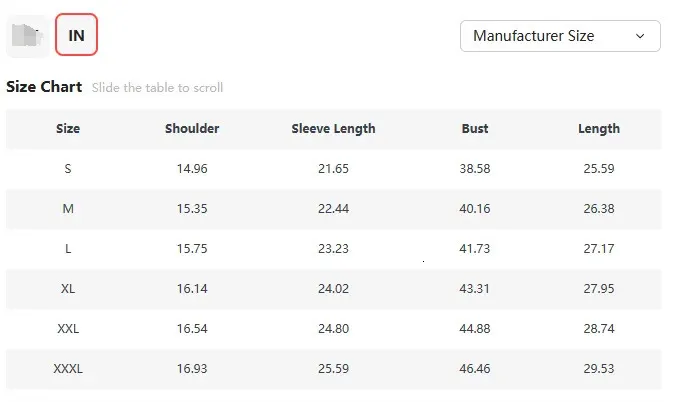The width and height of the screenshot is (674, 402).
Task: Click the 29.53 length value for XXXL
Action: [598, 369]
